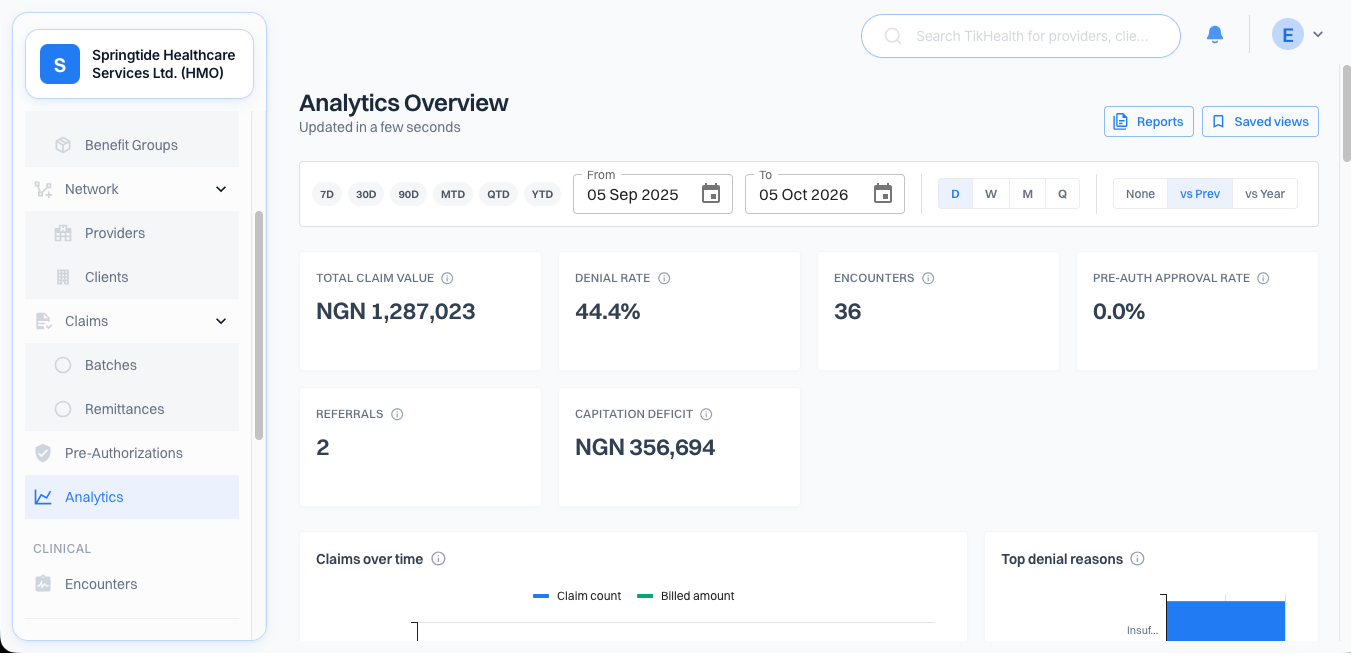Click the Pre-Authorizations shield icon
This screenshot has width=1351, height=664.
point(43,453)
